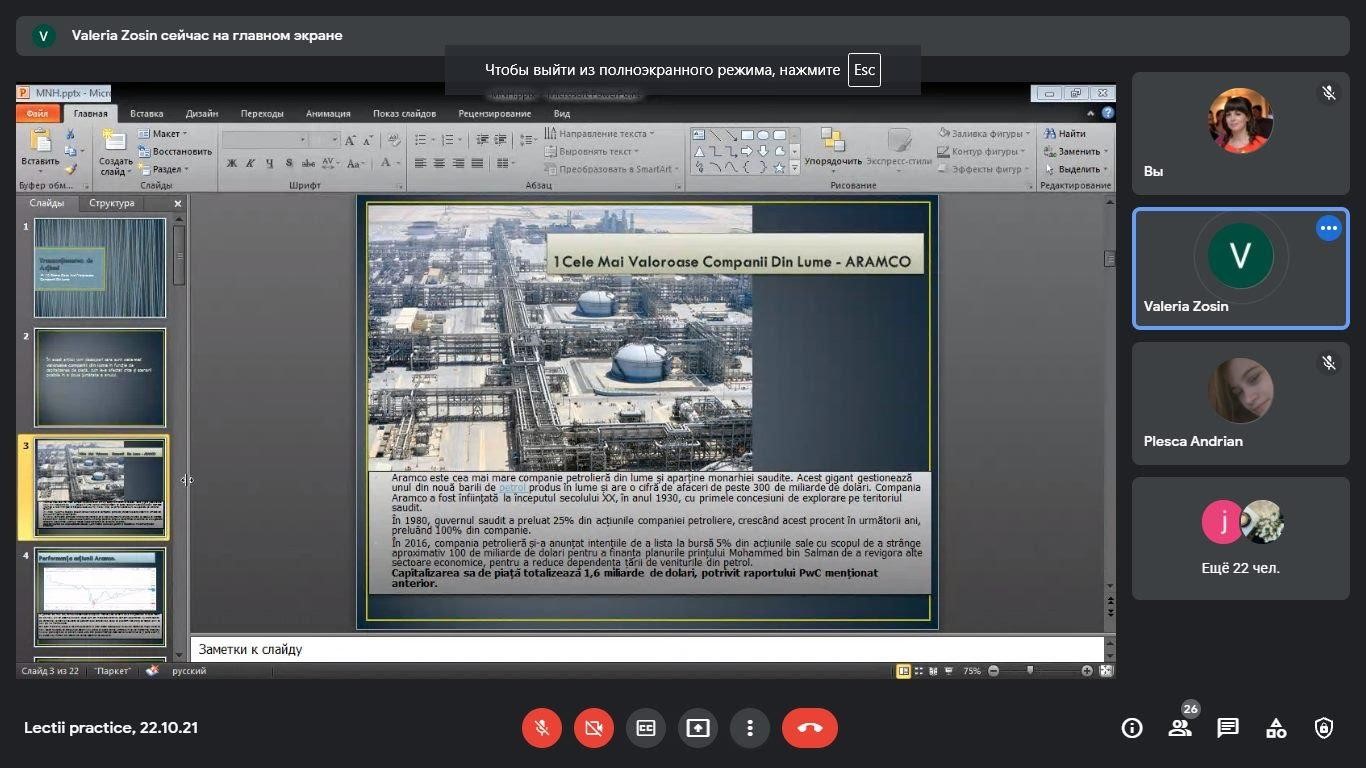
Task: Click the Восстановить reset button
Action: point(176,152)
